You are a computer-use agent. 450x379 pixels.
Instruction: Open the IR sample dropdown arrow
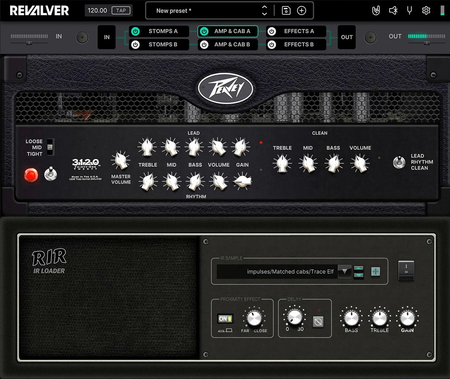344,271
